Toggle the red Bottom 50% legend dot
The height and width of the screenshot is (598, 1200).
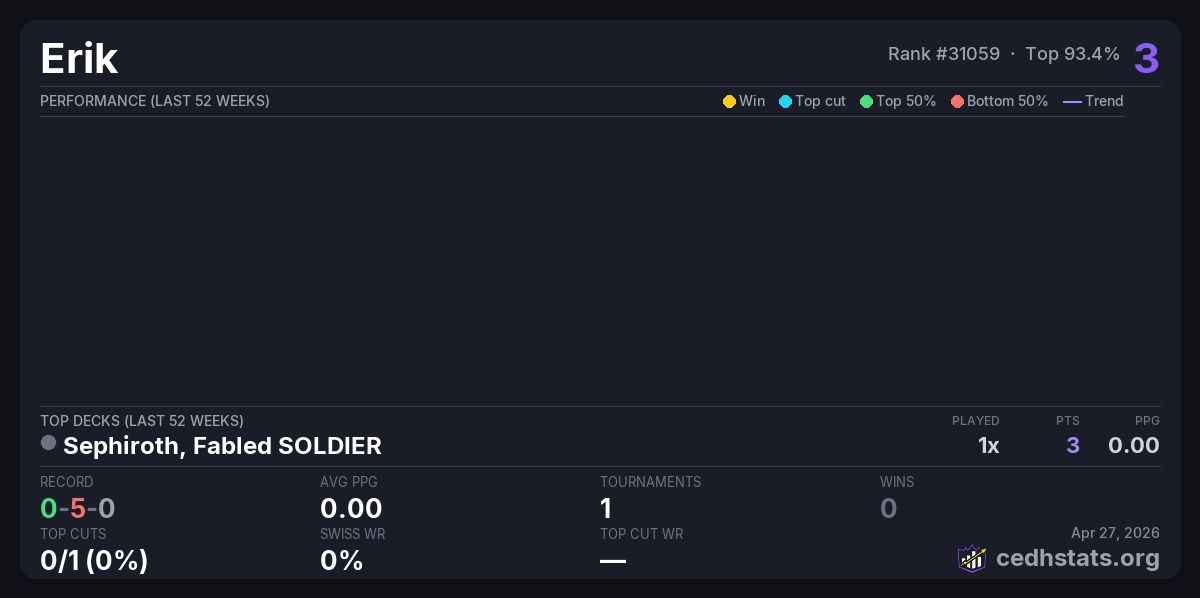click(x=957, y=101)
